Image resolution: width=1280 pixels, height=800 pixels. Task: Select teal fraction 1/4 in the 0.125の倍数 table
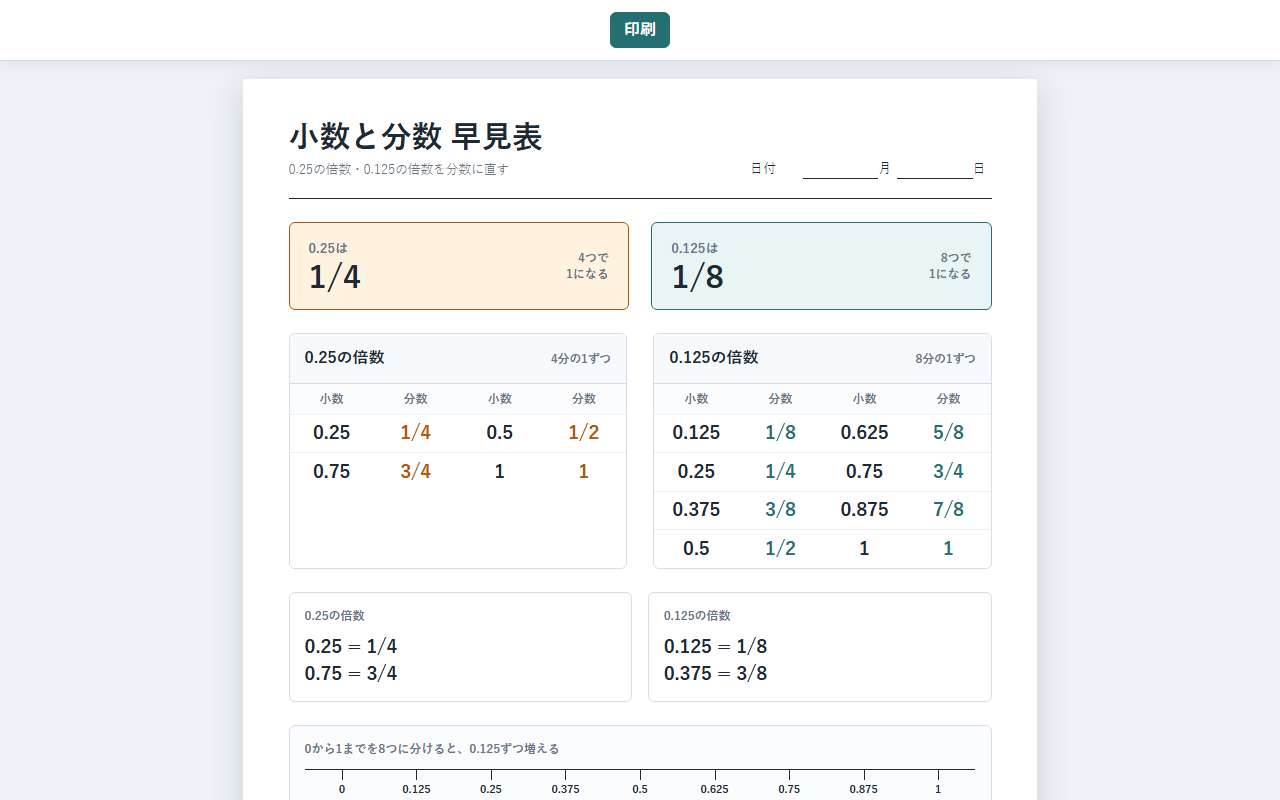tap(780, 471)
